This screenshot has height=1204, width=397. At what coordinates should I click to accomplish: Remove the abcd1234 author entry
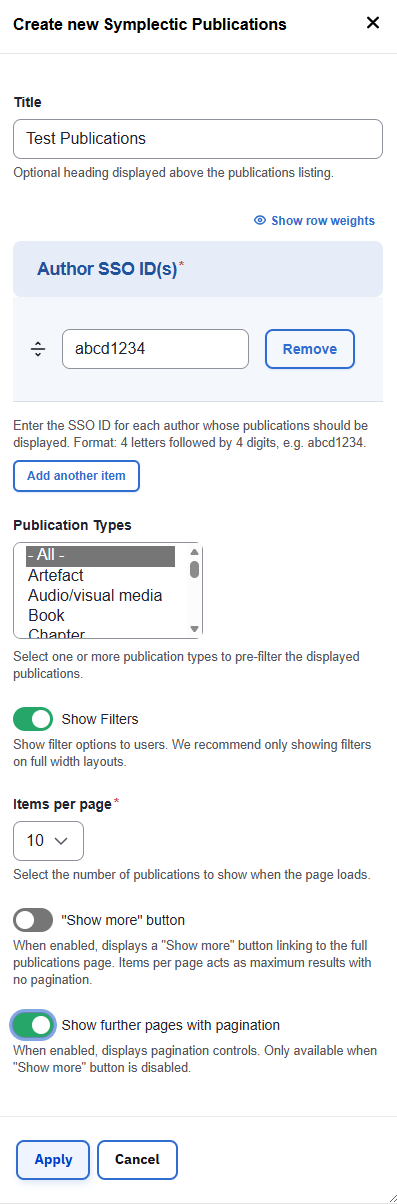310,349
